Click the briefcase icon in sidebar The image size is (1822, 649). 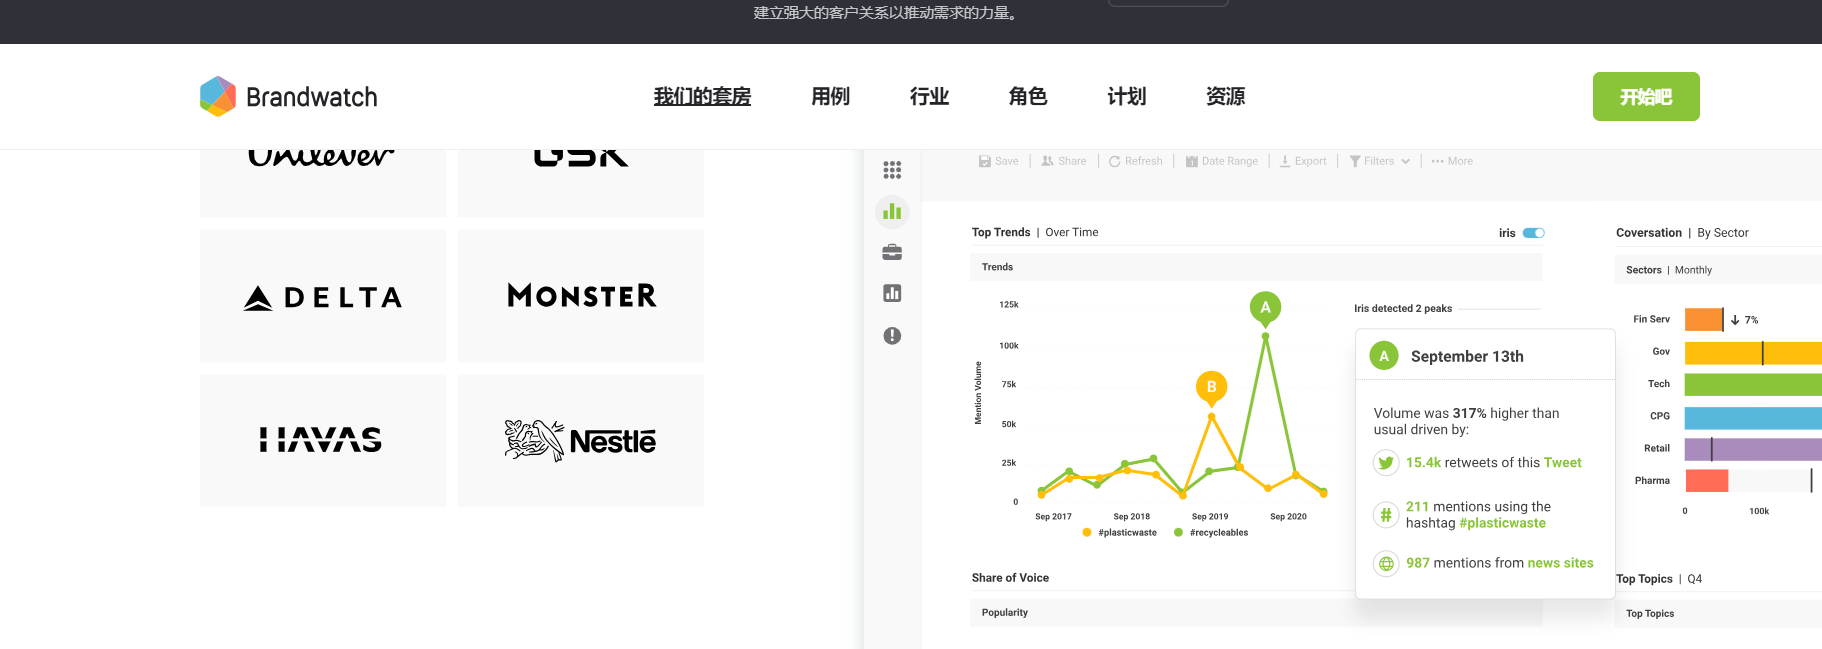pos(892,252)
